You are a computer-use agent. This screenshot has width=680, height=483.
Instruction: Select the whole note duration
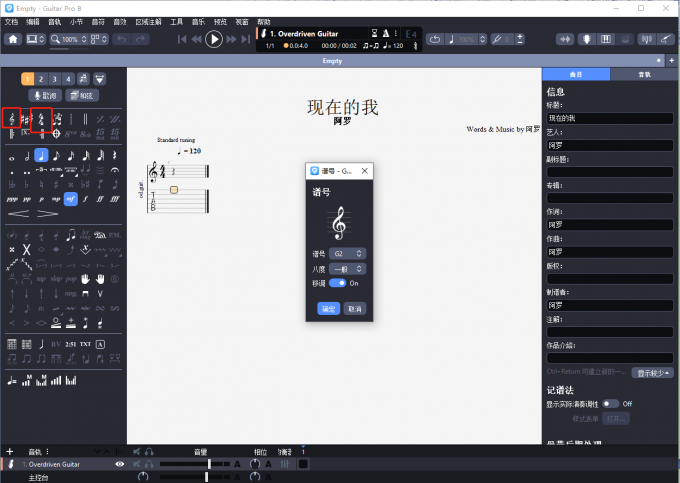(x=12, y=157)
